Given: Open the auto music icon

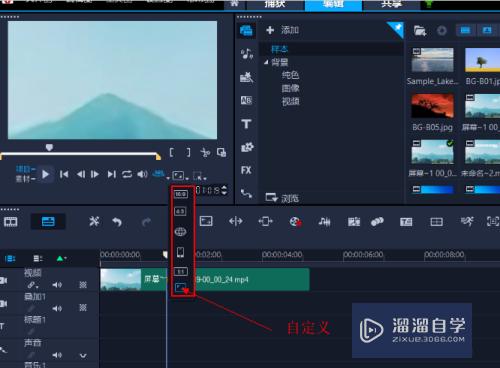Looking at the screenshot, I should pos(324,222).
